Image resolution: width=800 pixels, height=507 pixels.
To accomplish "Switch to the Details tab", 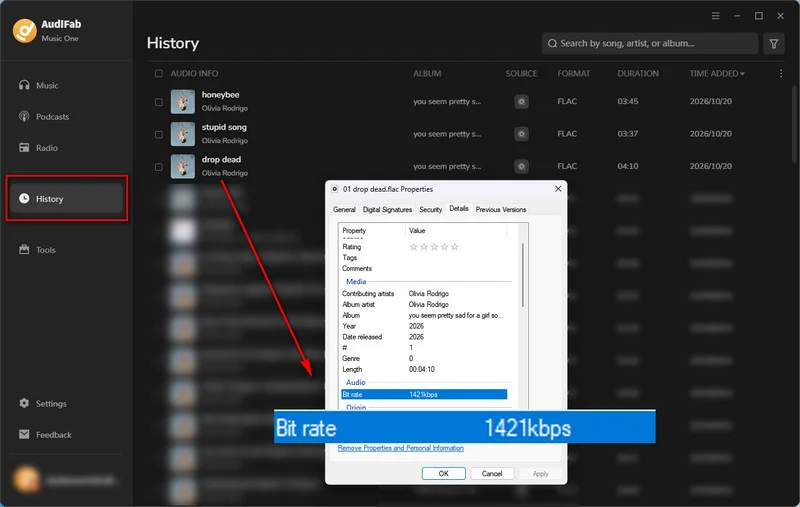I will point(459,209).
